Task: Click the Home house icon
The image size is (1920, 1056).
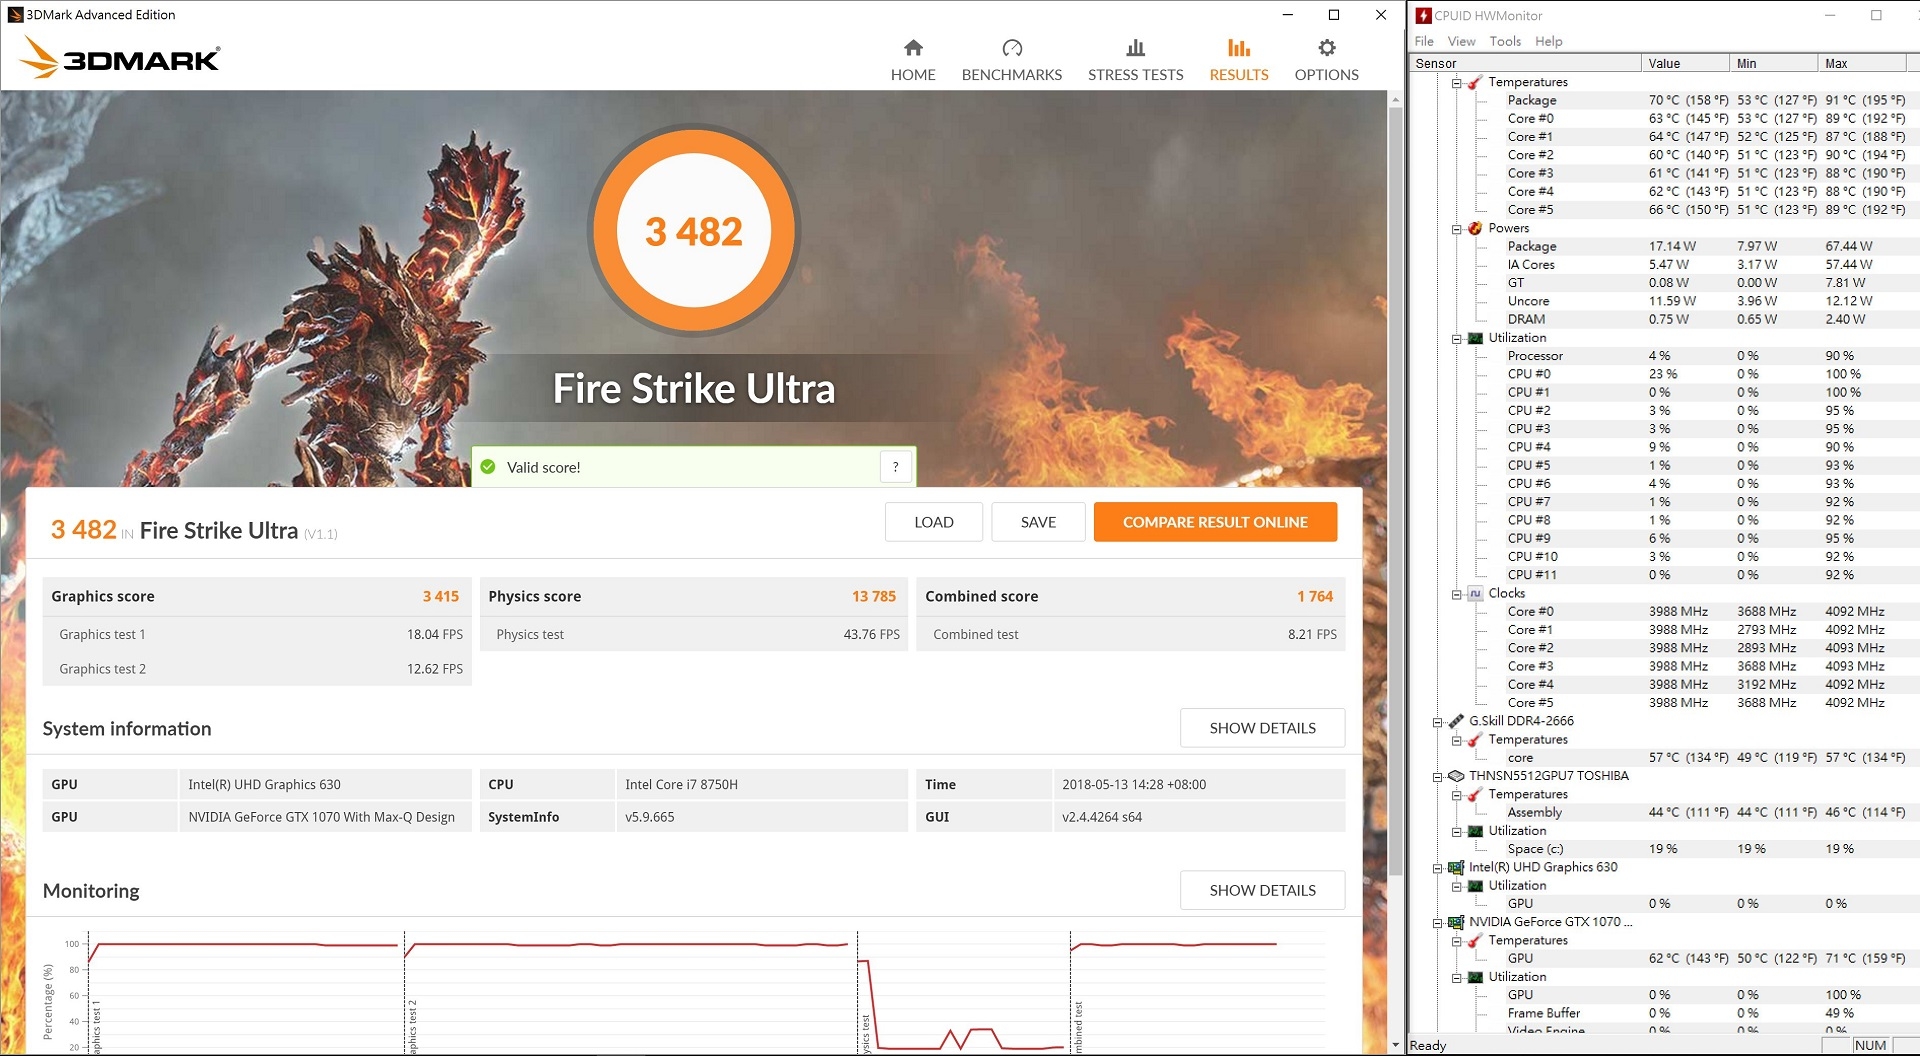Action: click(913, 48)
